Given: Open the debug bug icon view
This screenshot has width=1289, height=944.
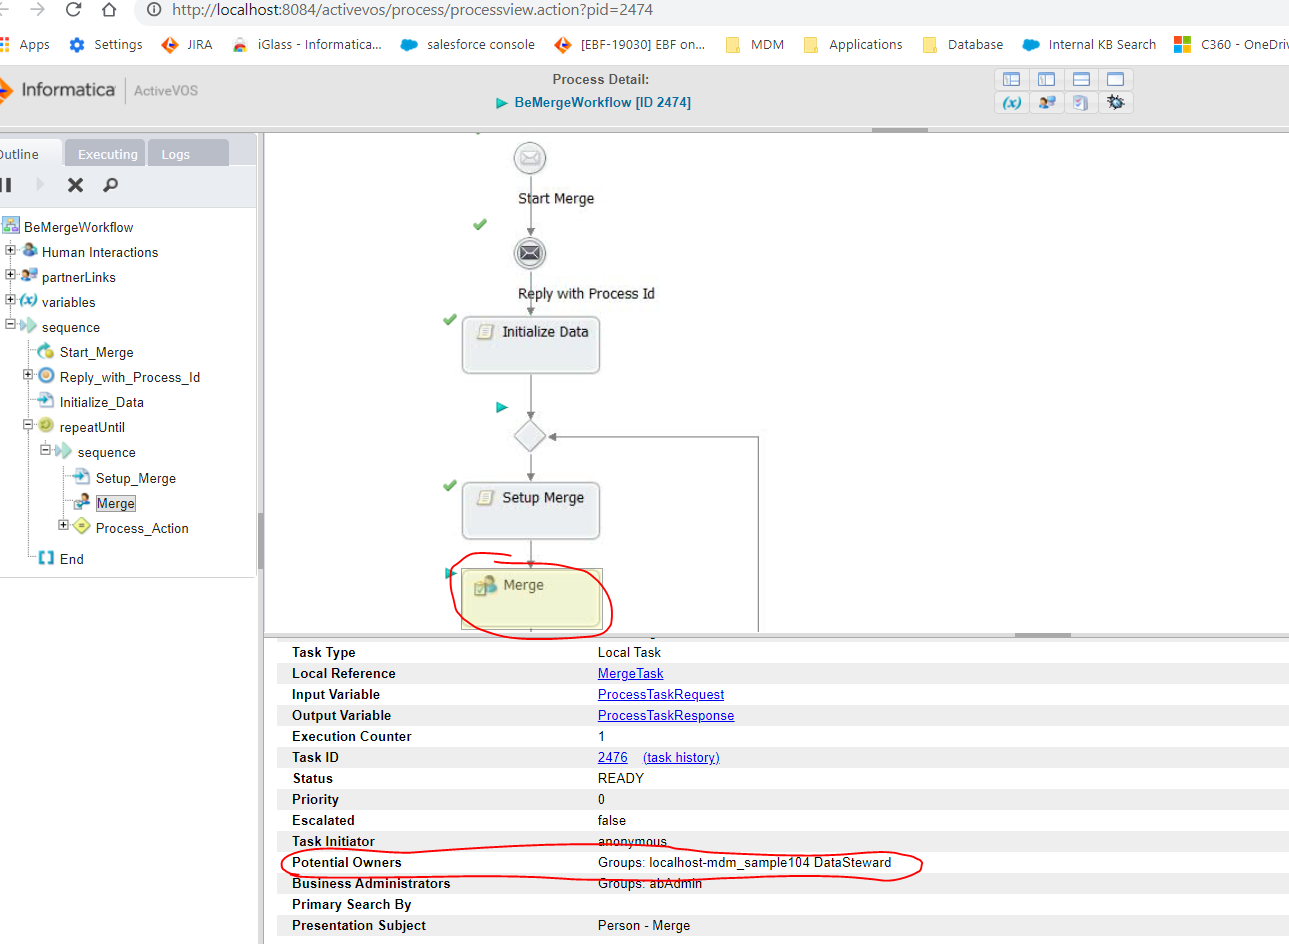Looking at the screenshot, I should [1116, 102].
